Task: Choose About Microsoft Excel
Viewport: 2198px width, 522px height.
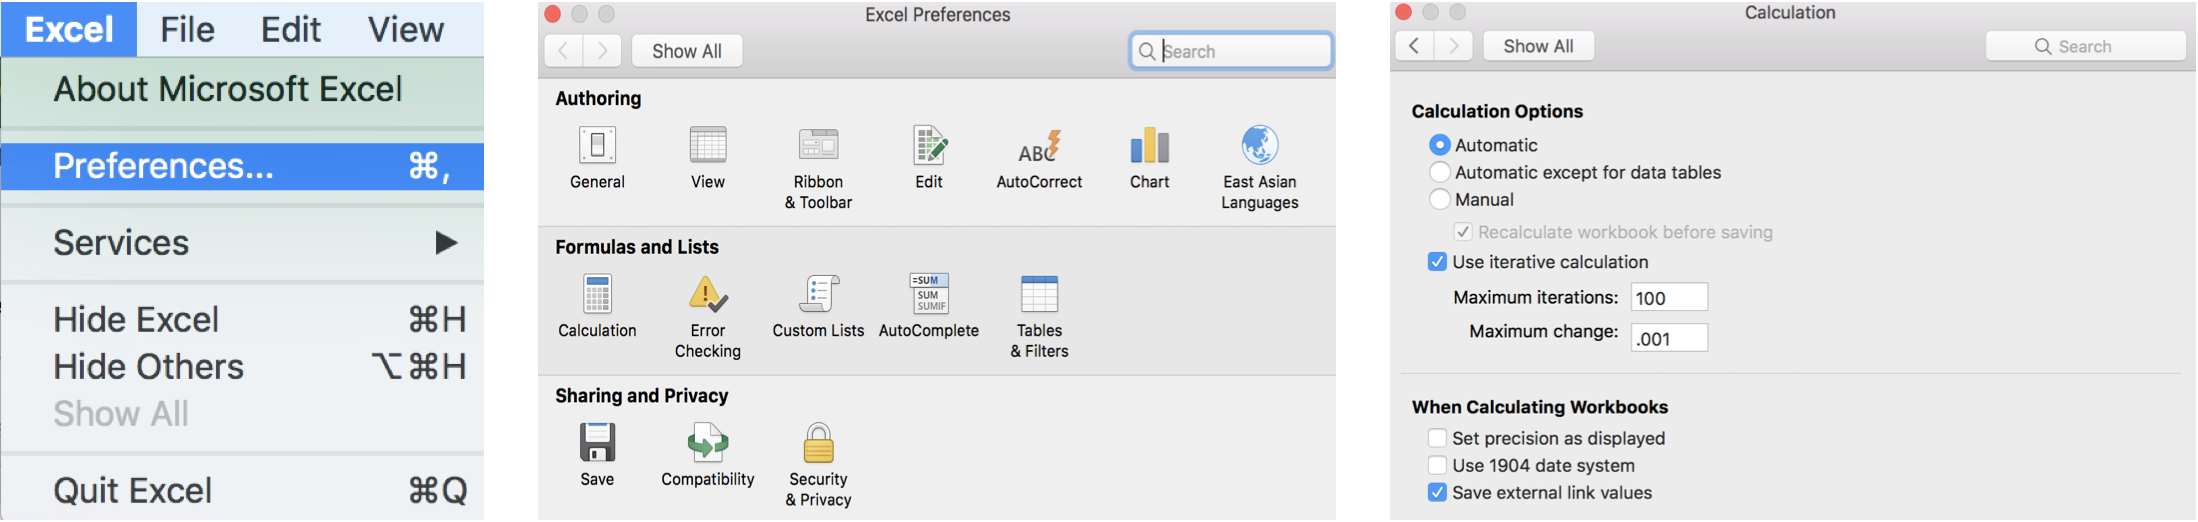Action: 242,89
